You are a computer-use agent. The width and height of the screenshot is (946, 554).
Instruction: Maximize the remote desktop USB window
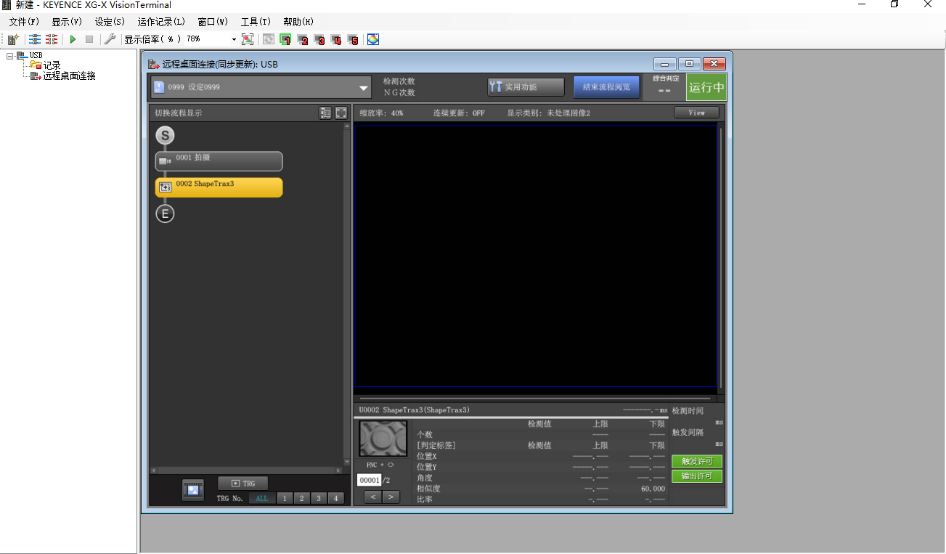(689, 64)
